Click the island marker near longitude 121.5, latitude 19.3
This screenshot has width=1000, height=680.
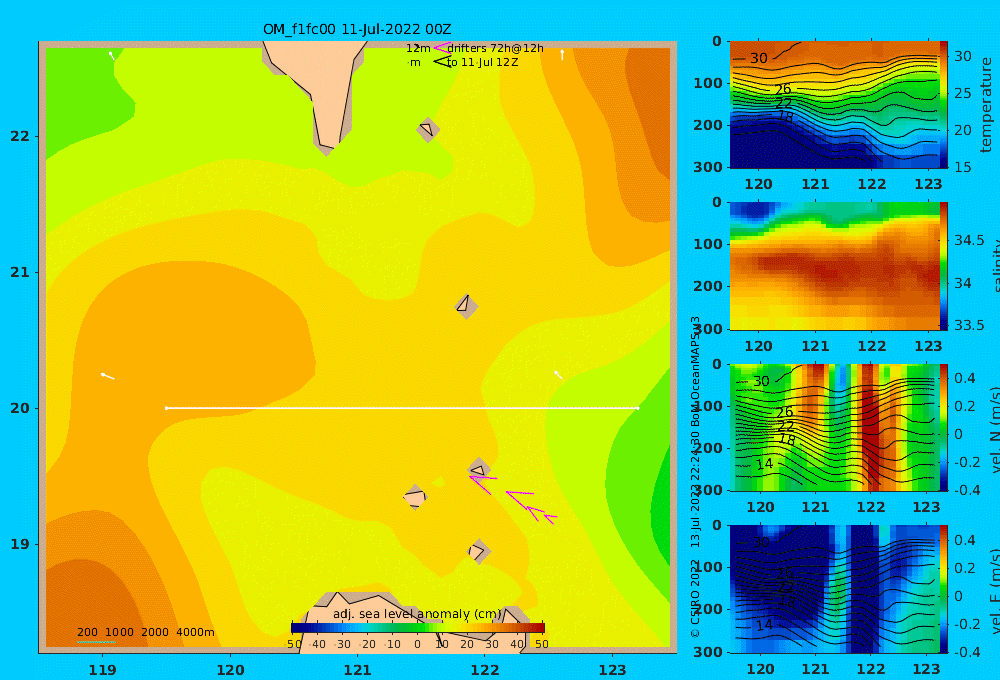tap(415, 497)
